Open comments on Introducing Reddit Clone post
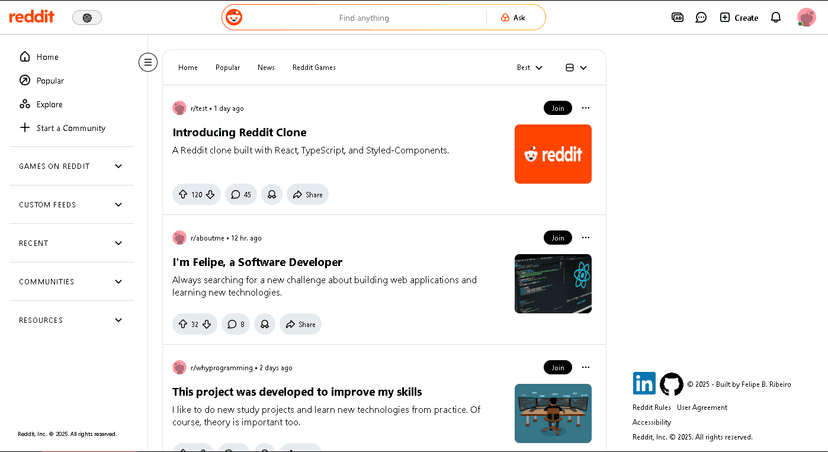The width and height of the screenshot is (828, 452). (x=241, y=194)
